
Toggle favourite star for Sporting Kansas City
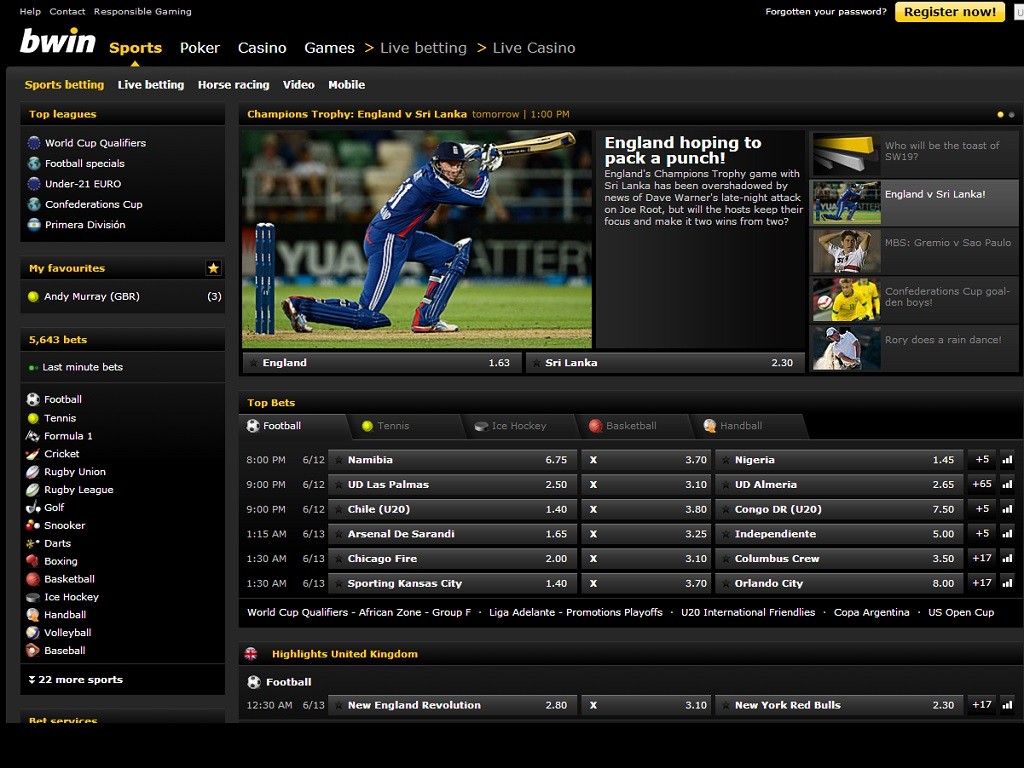338,584
